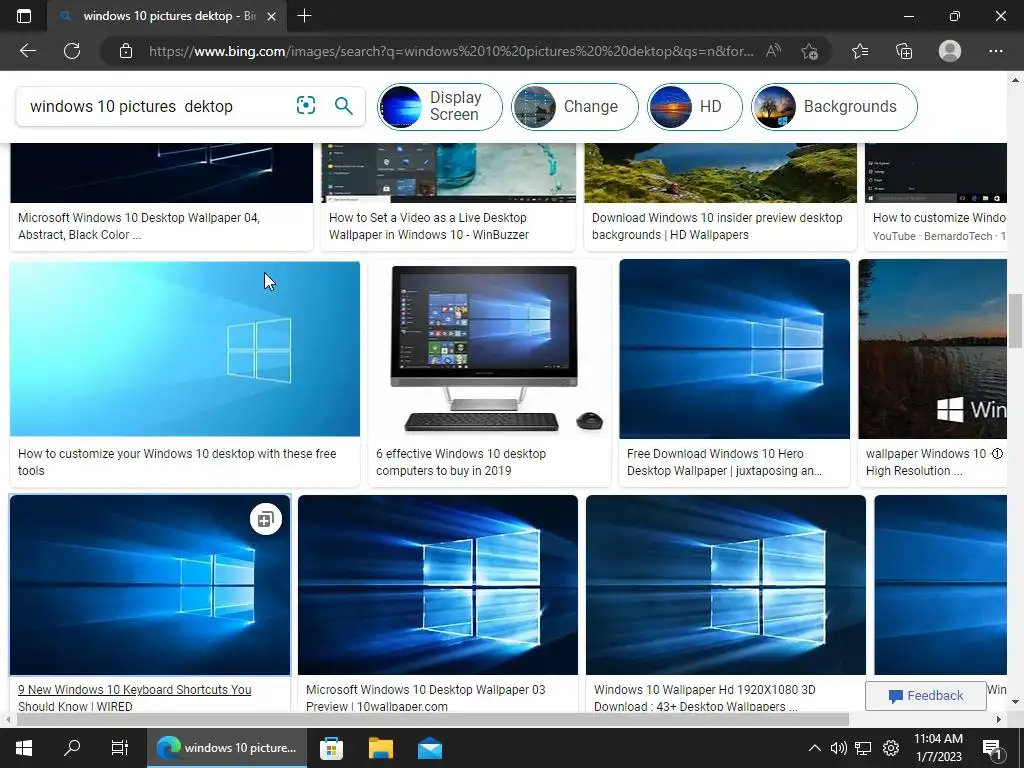This screenshot has height=768, width=1024.
Task: Switch to Edge window on the taskbar
Action: tap(227, 748)
